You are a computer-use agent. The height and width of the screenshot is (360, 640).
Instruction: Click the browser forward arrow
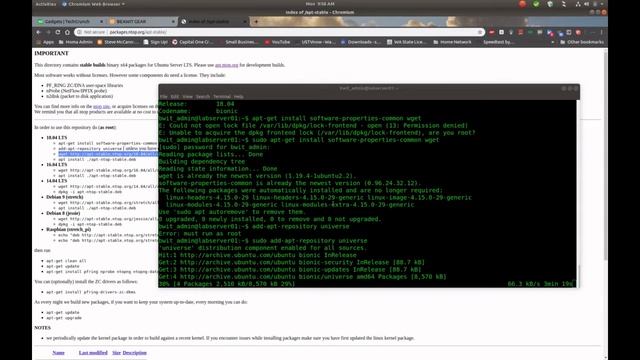[x=48, y=32]
